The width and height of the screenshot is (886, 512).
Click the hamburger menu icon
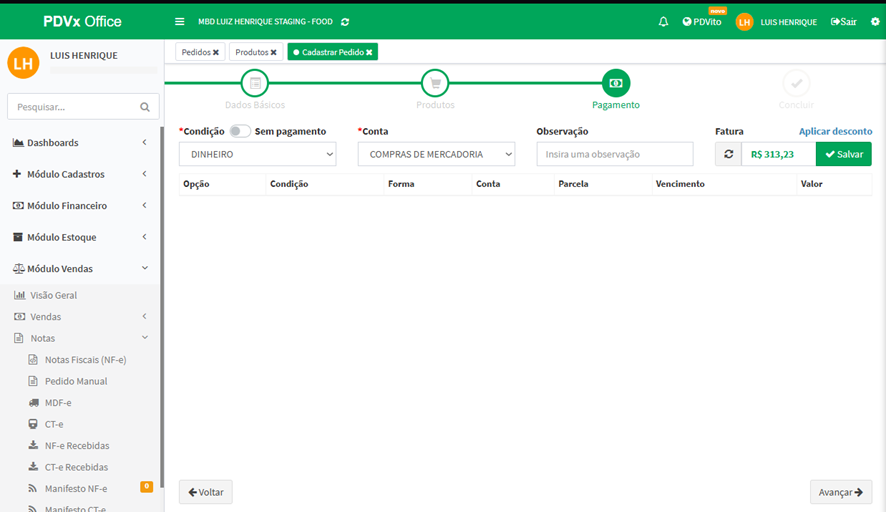179,21
